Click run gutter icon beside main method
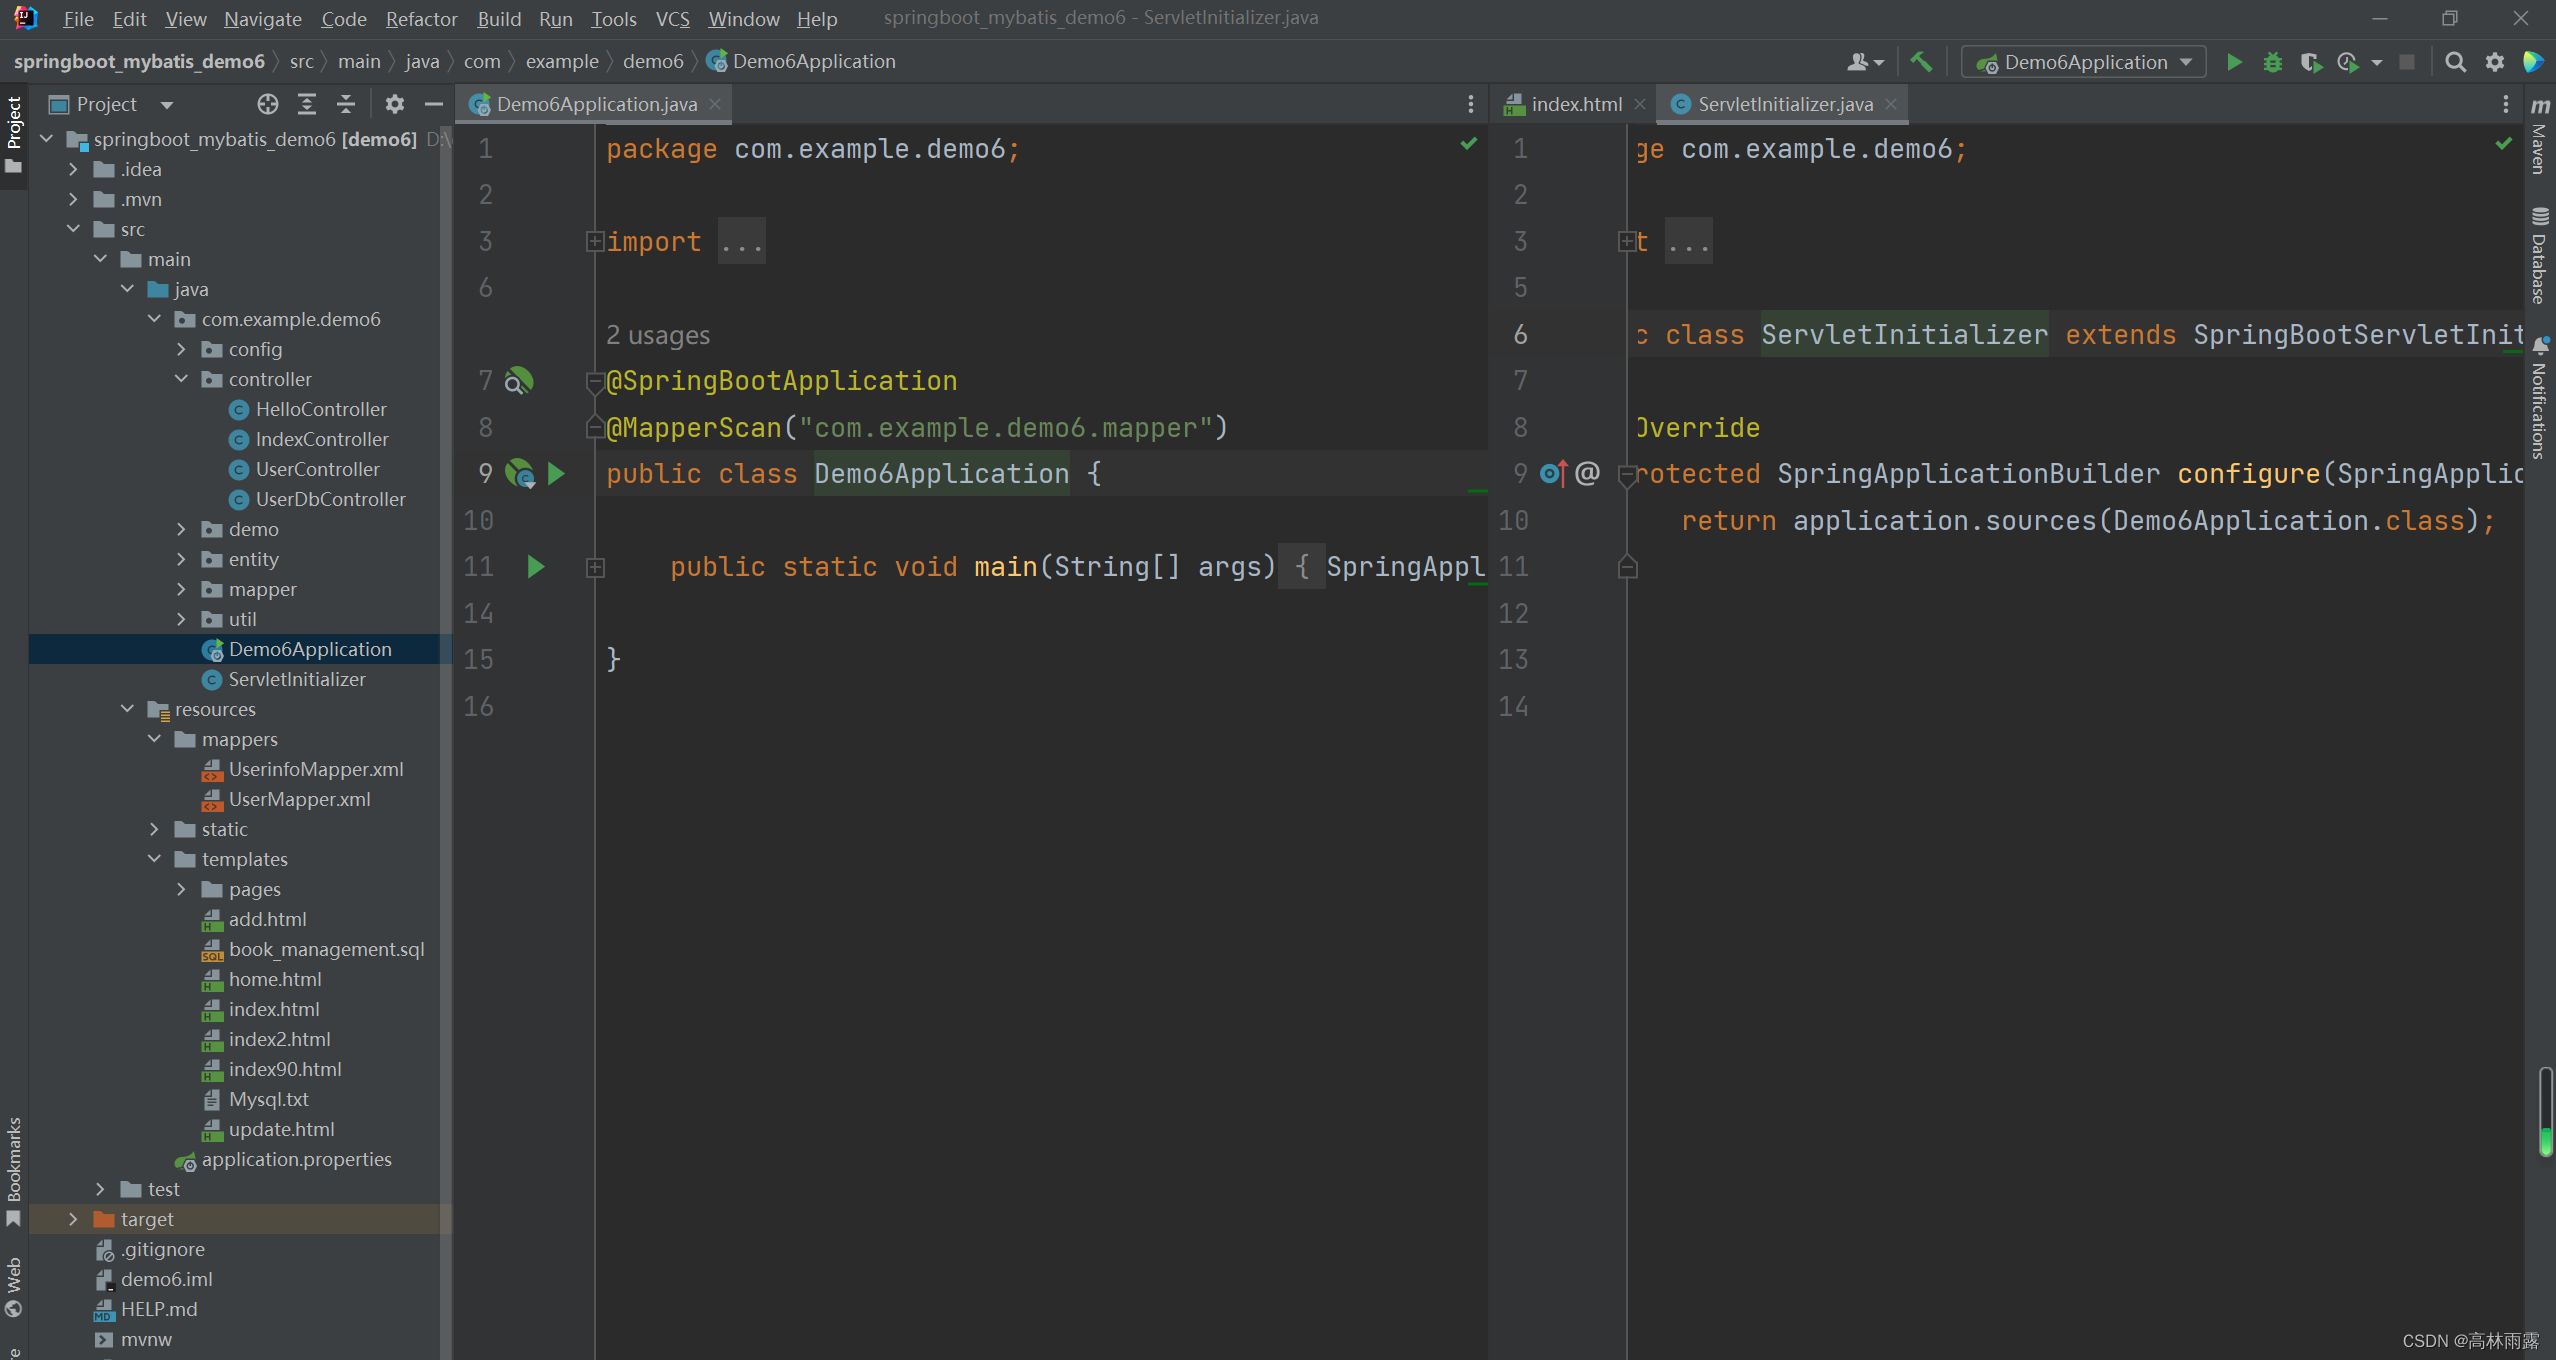Screen dimensions: 2556x1360 pos(536,567)
